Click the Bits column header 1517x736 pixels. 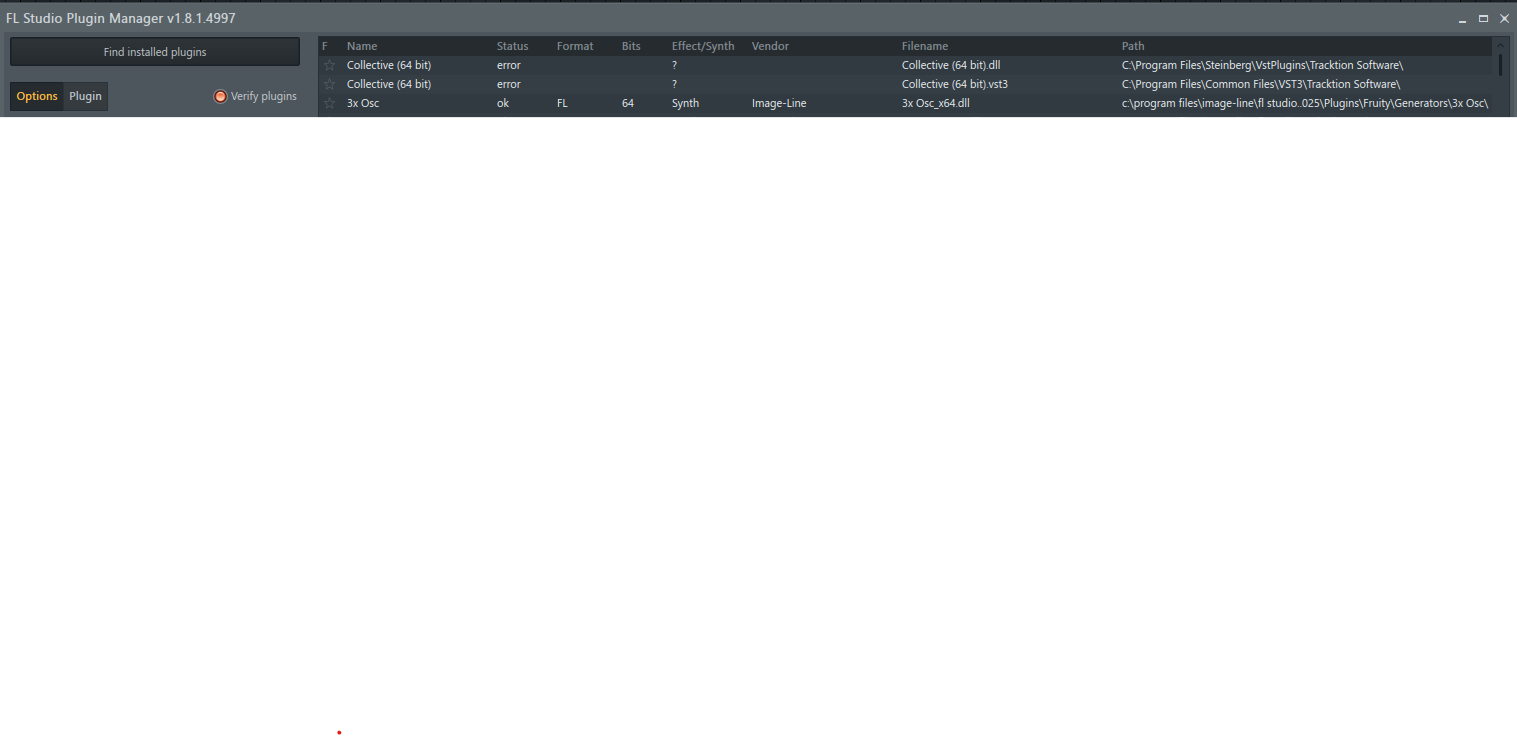tap(630, 46)
